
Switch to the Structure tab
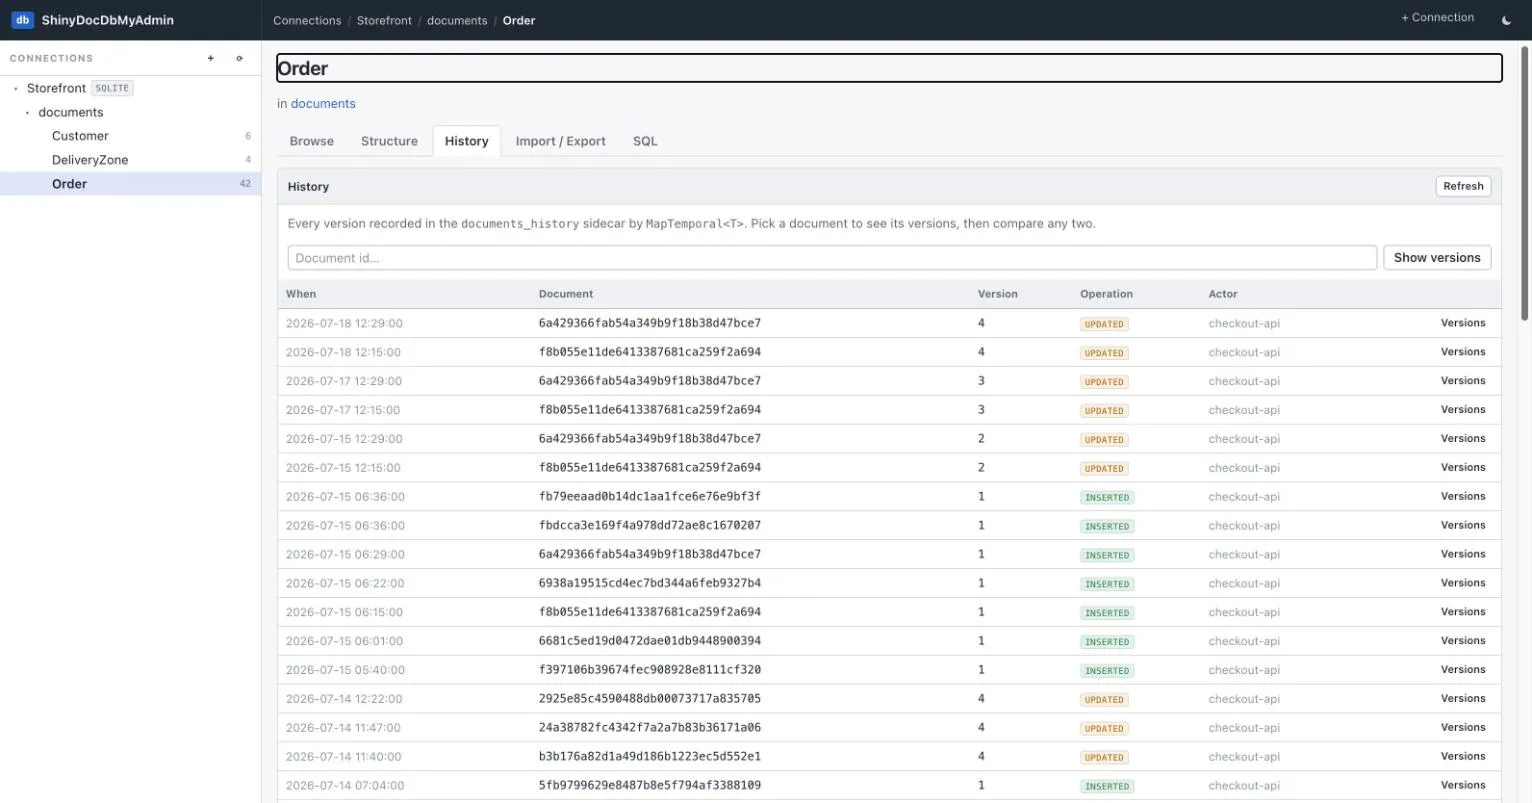click(x=389, y=141)
